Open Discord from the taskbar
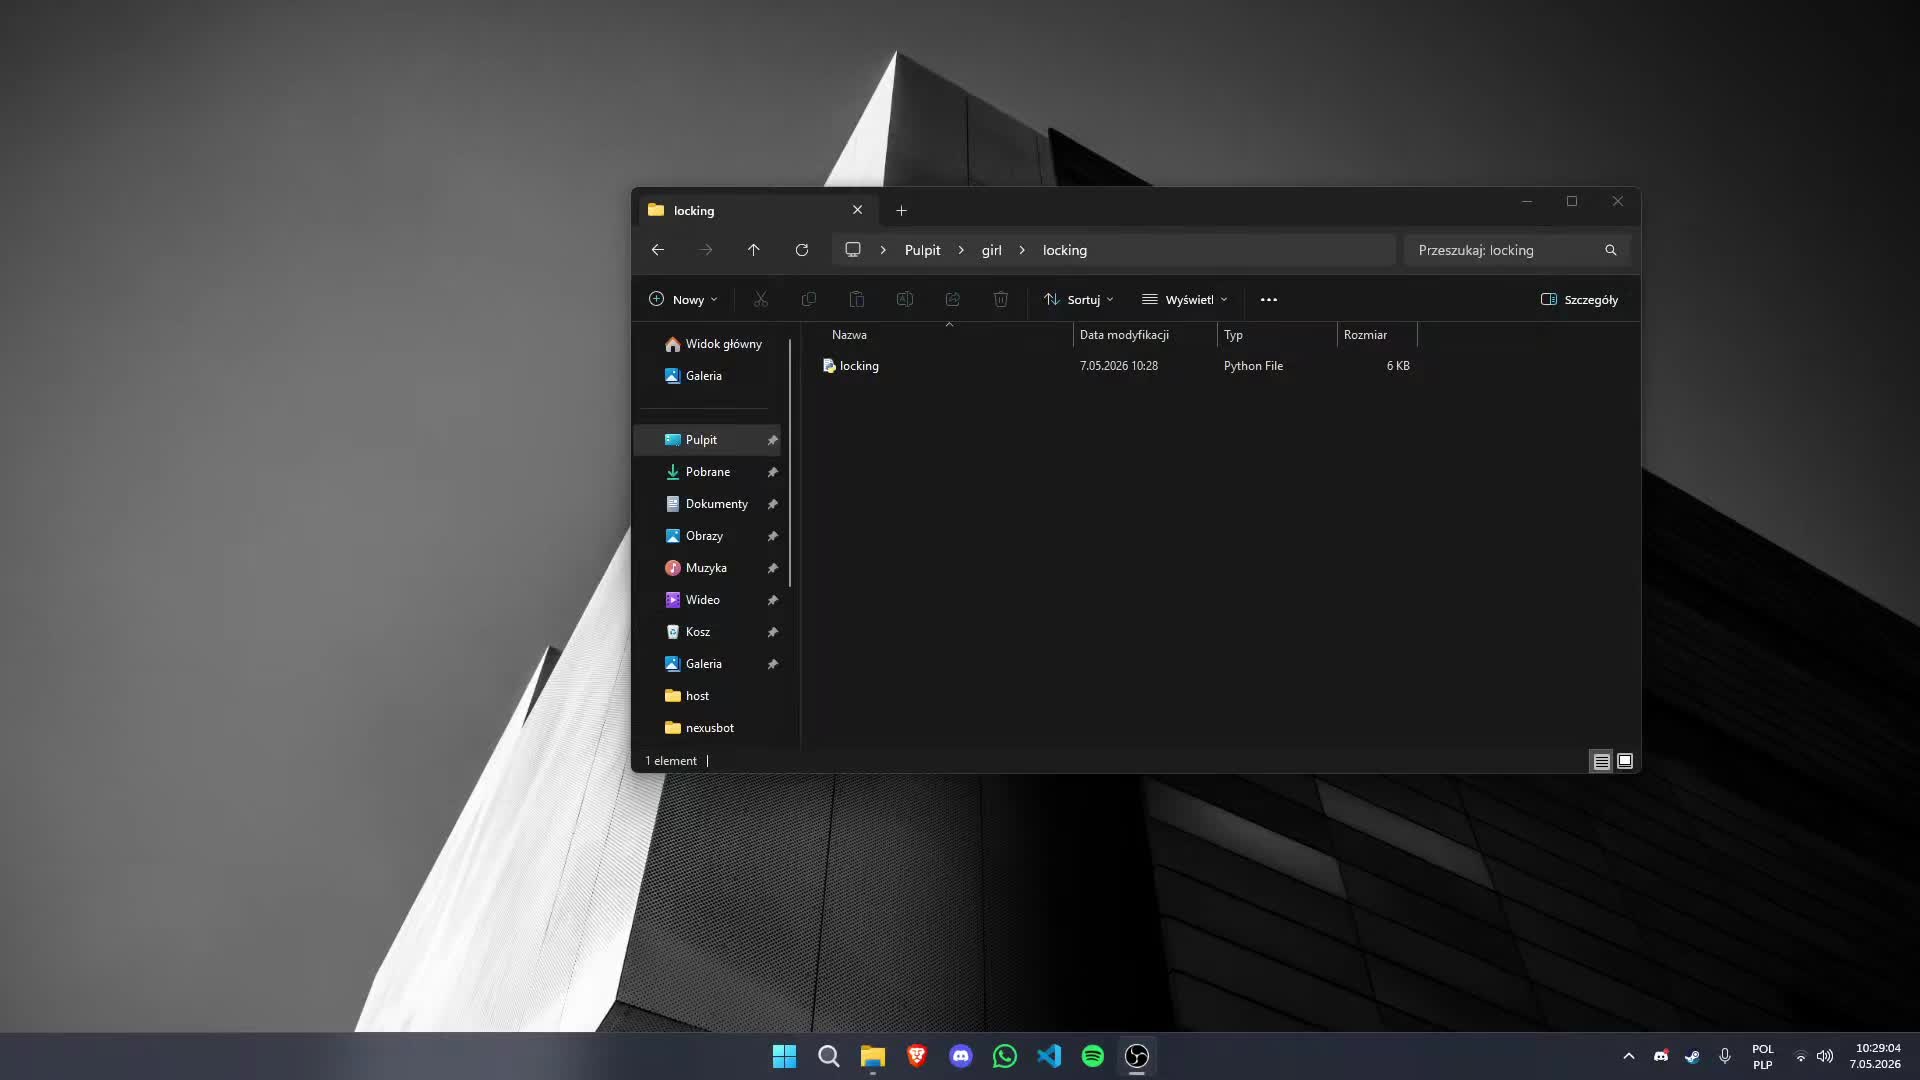The width and height of the screenshot is (1920, 1080). (x=961, y=1056)
